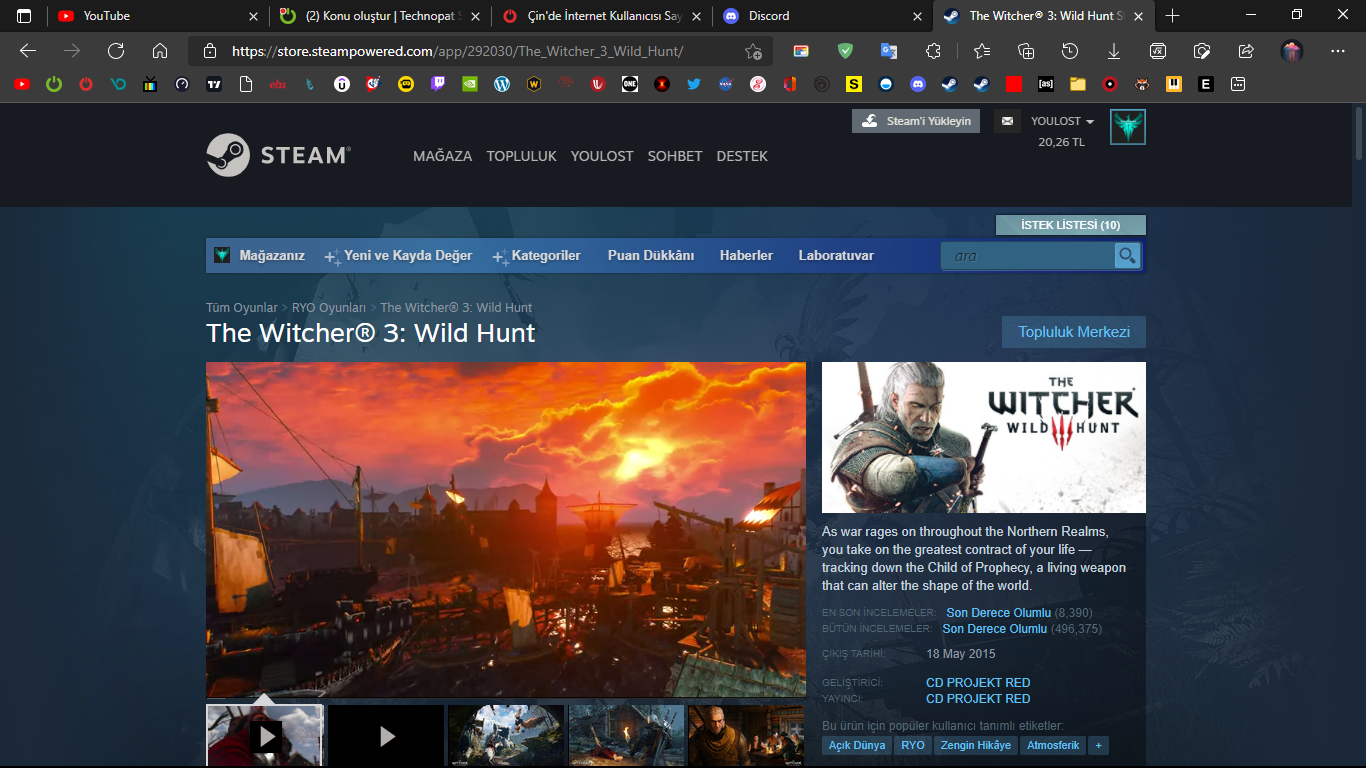Open browser Settings and more menu
Screen dimensions: 1366x768
tap(1338, 51)
